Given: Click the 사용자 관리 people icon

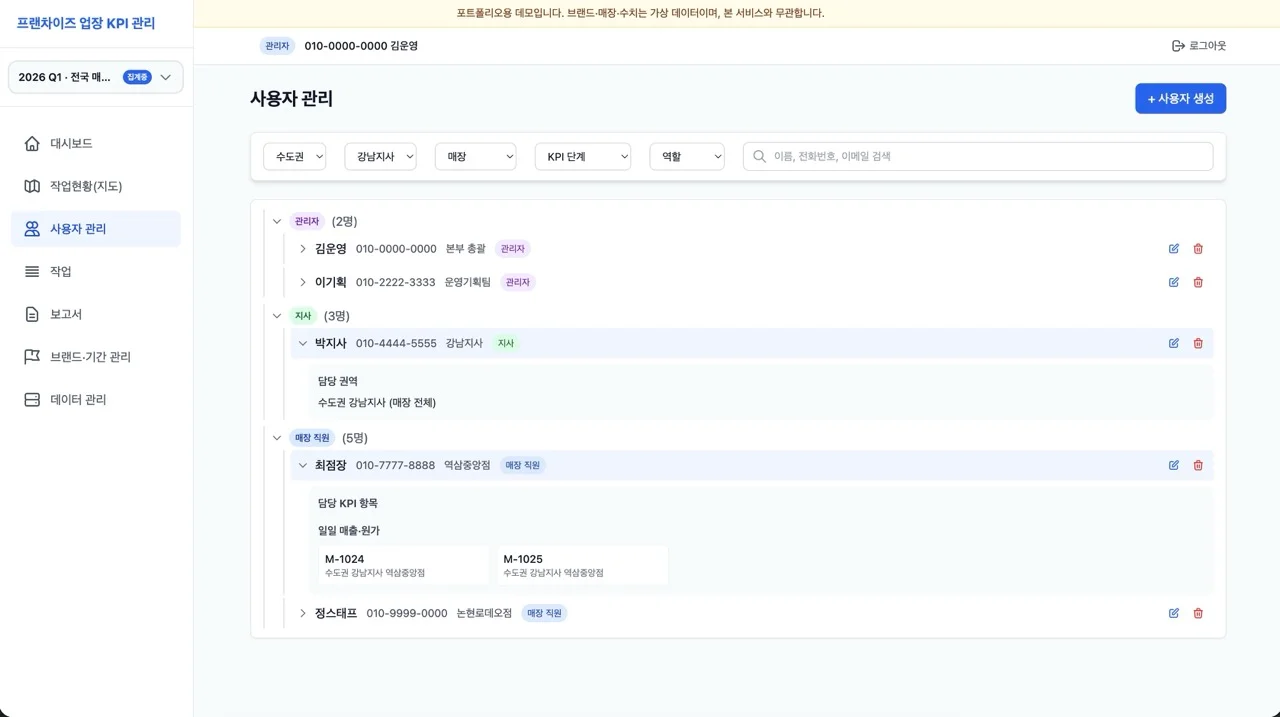Looking at the screenshot, I should point(32,229).
